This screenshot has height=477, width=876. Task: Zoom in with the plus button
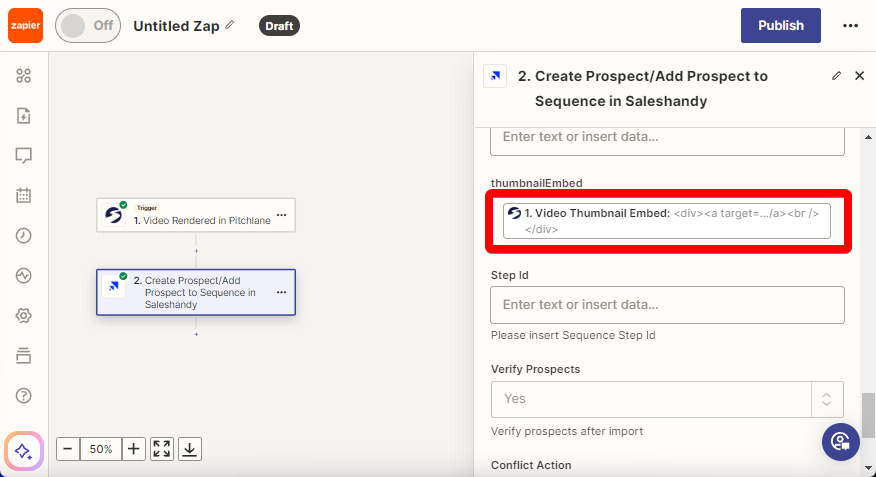[134, 449]
